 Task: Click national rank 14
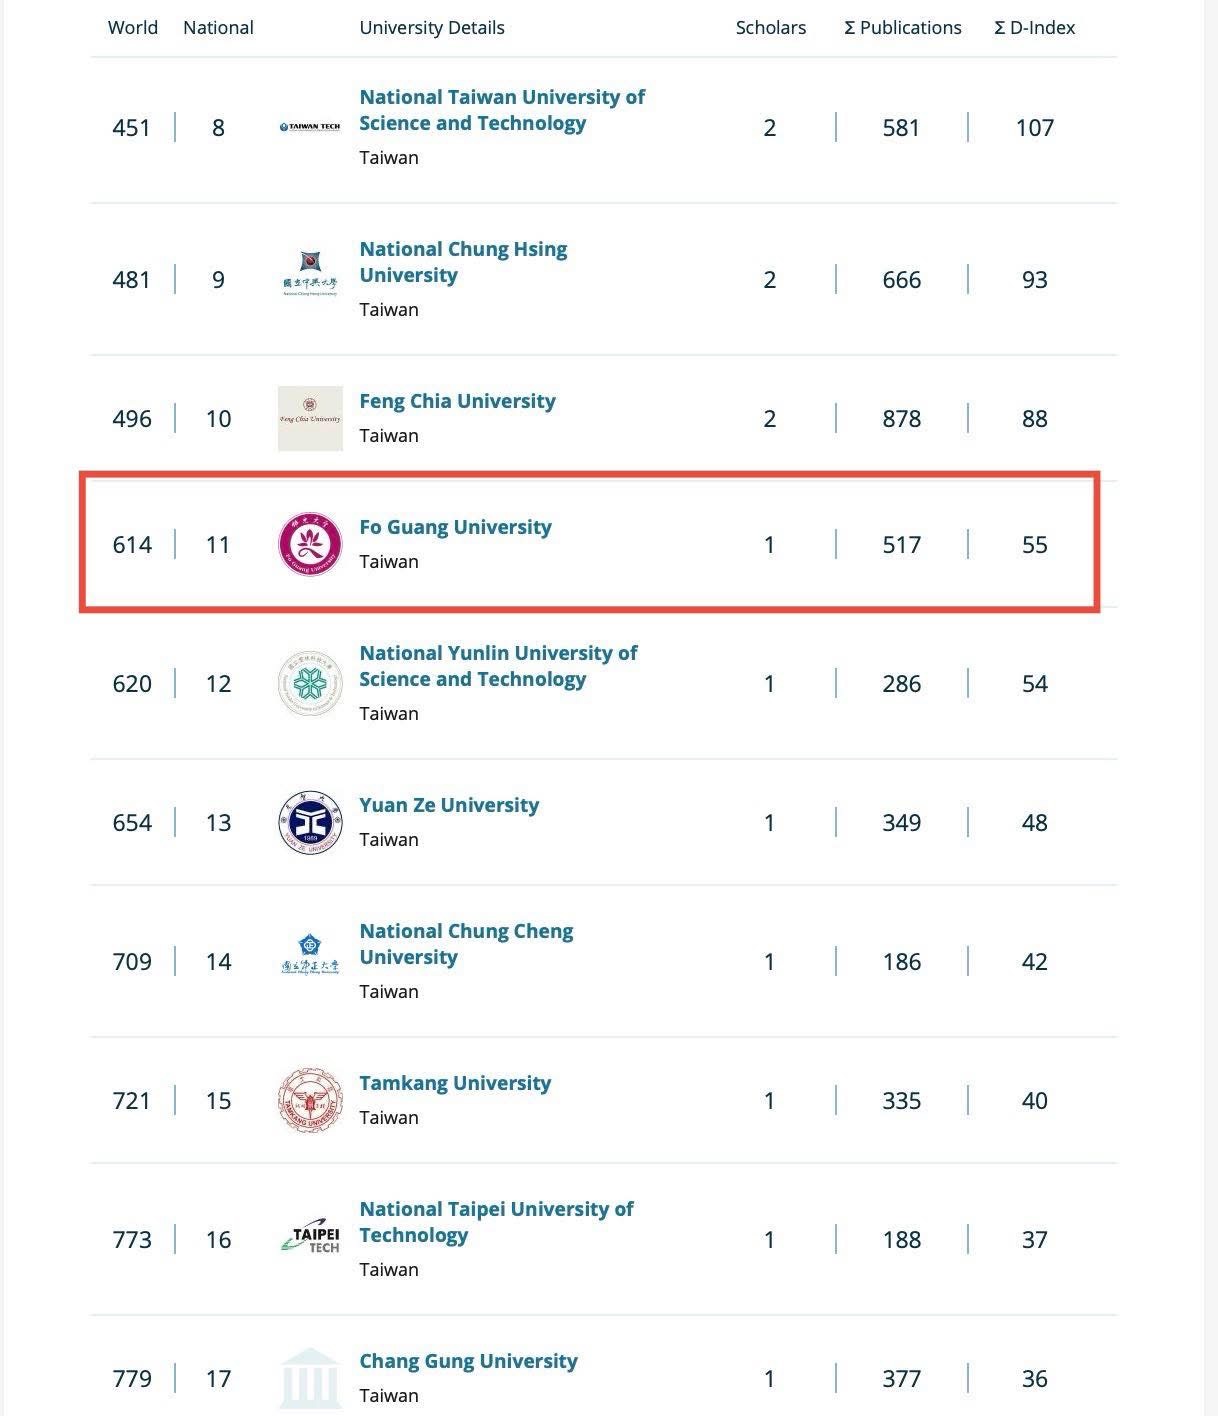pos(218,962)
